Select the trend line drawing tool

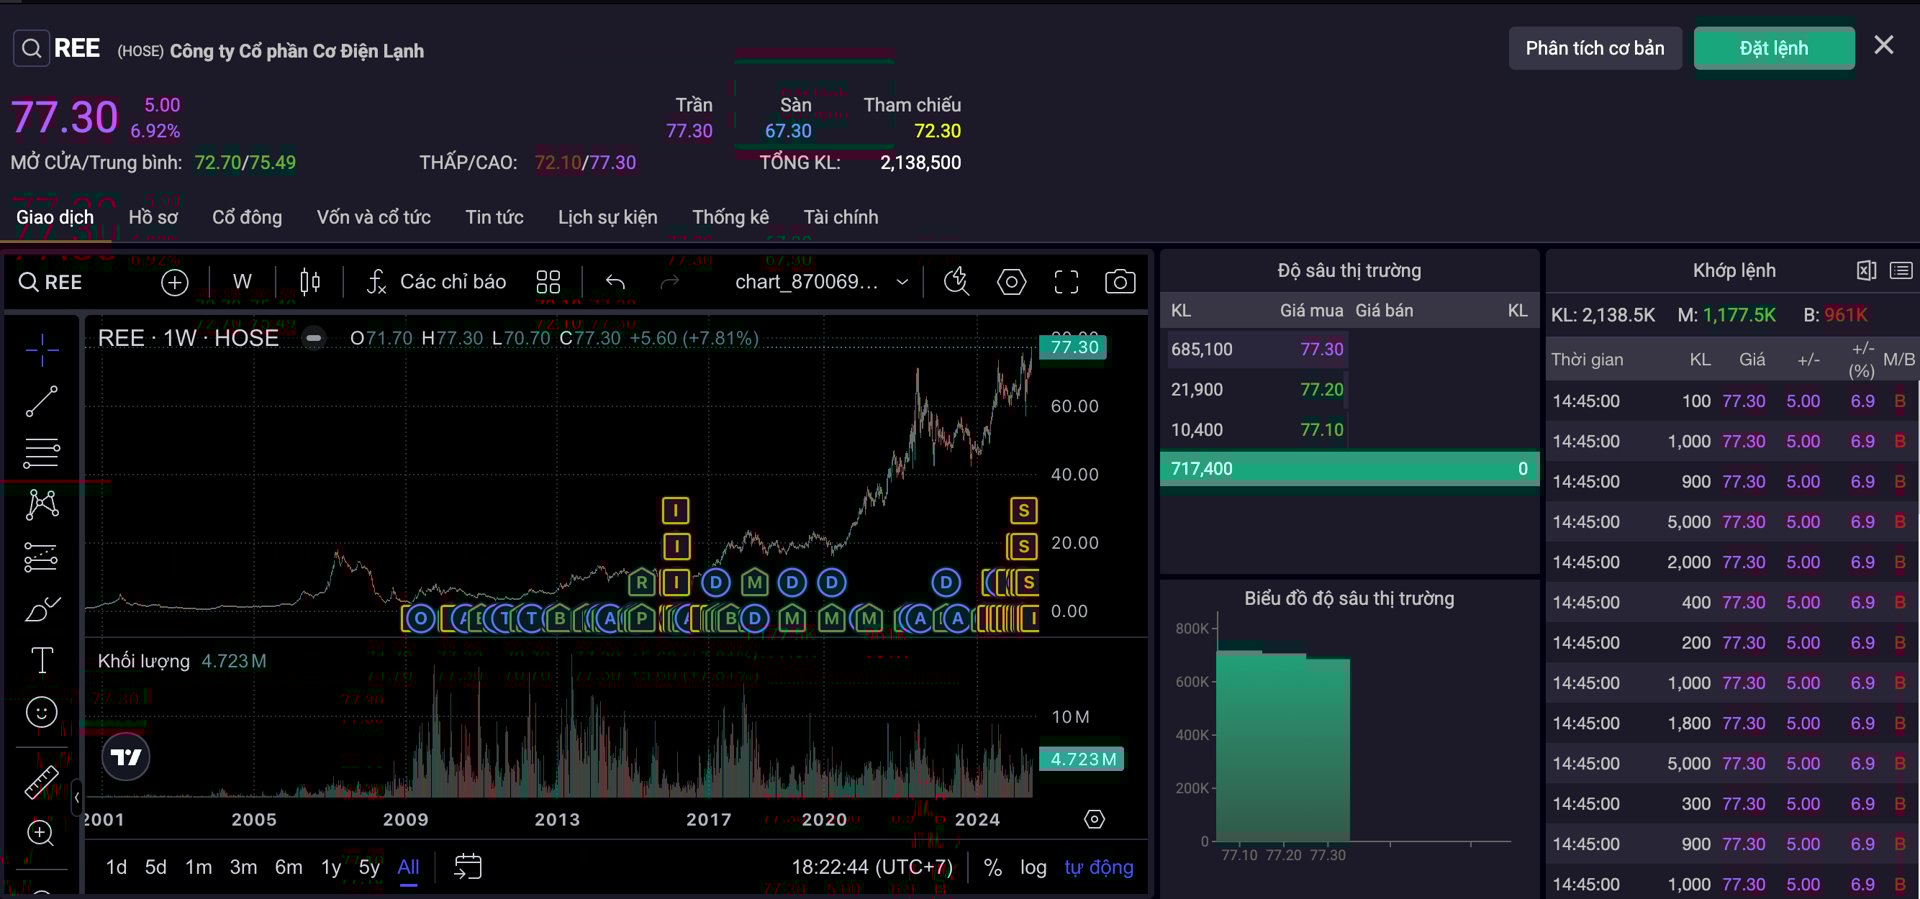tap(42, 401)
